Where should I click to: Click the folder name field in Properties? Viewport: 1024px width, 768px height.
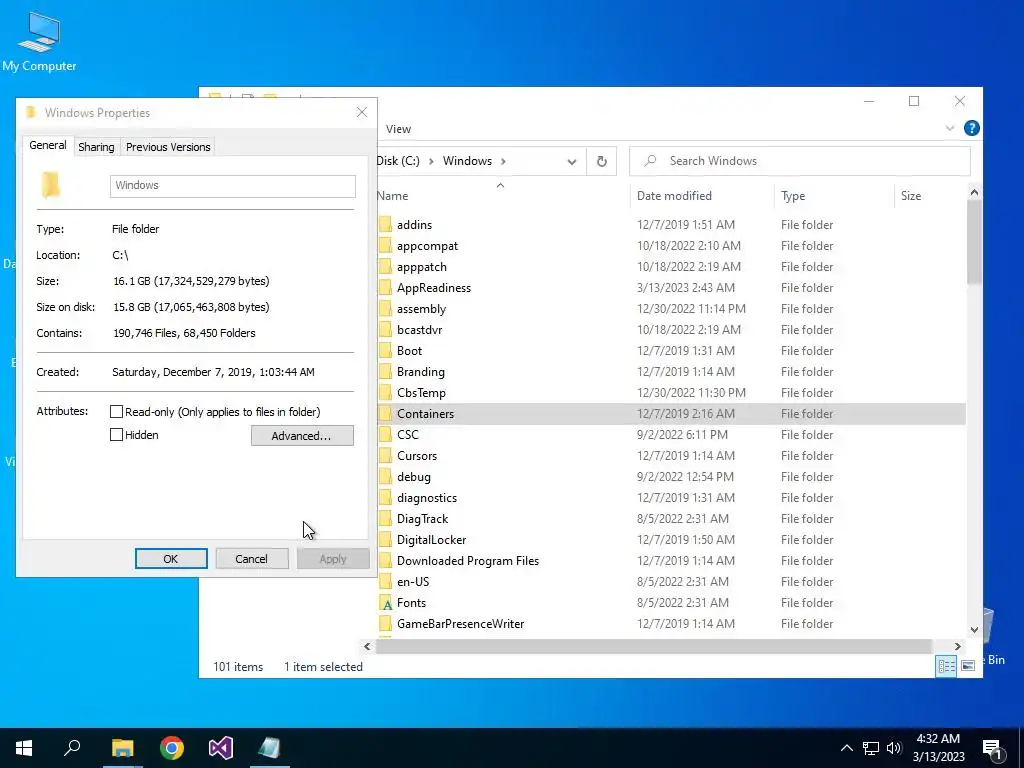tap(232, 185)
